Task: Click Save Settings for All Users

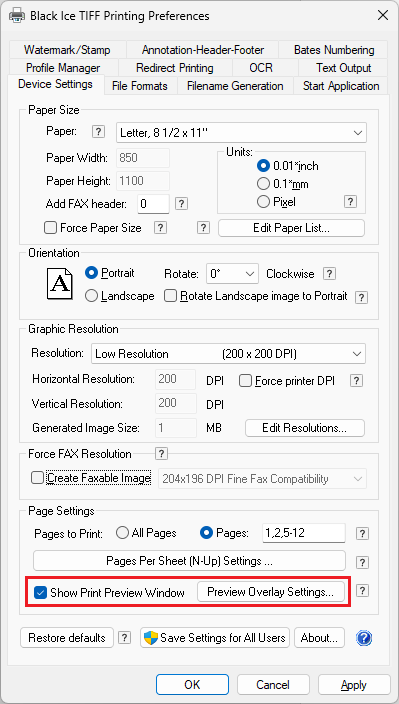Action: tap(215, 638)
